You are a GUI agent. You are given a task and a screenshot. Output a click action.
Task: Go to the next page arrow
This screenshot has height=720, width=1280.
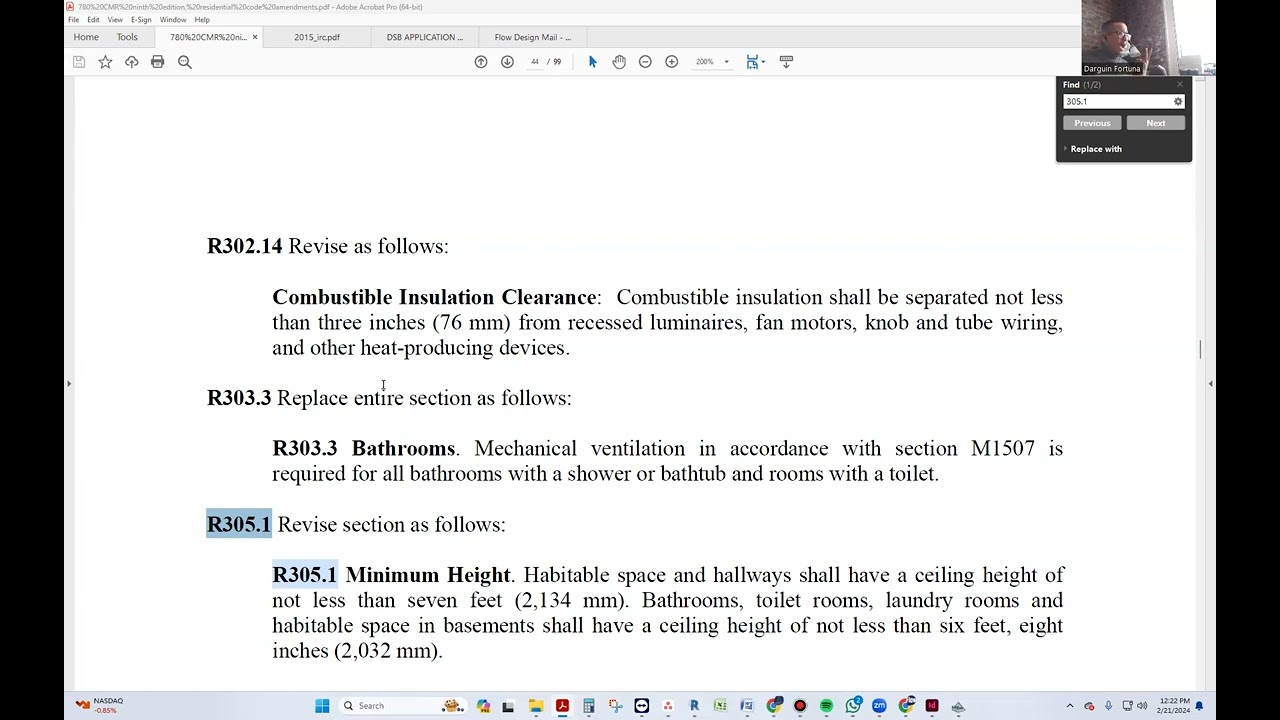coord(507,62)
